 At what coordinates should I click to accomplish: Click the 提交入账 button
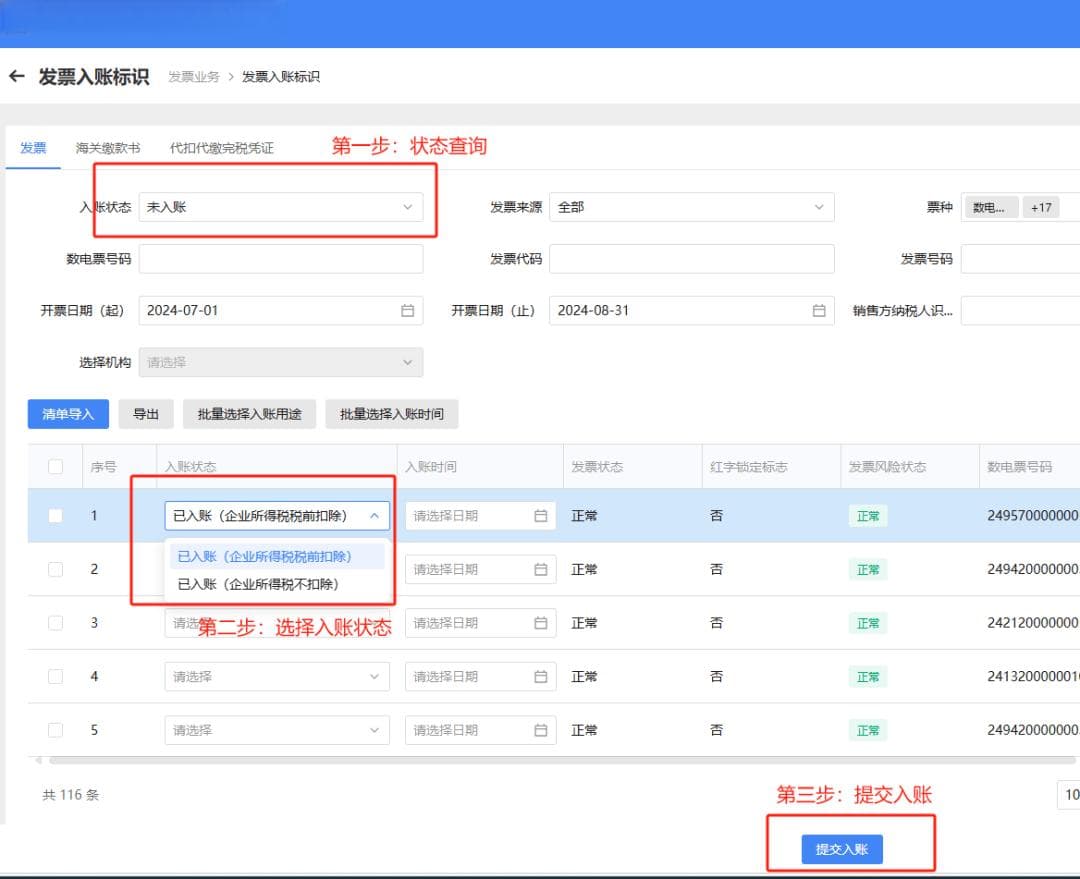click(x=842, y=849)
